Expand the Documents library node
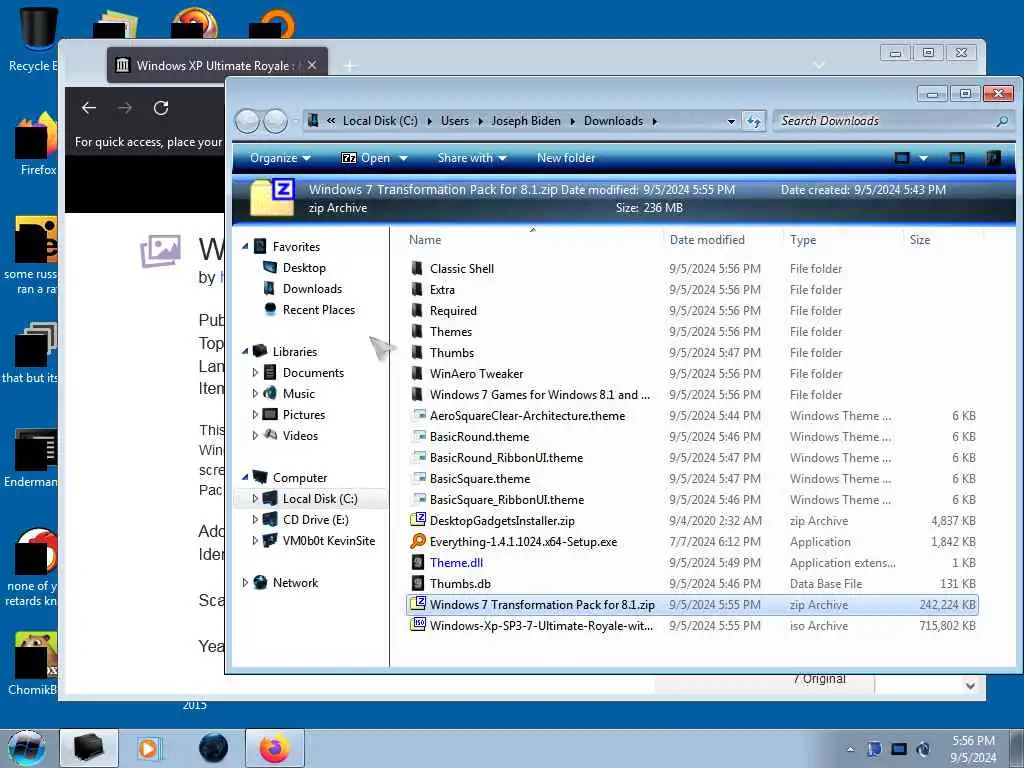This screenshot has width=1024, height=768. [x=255, y=372]
